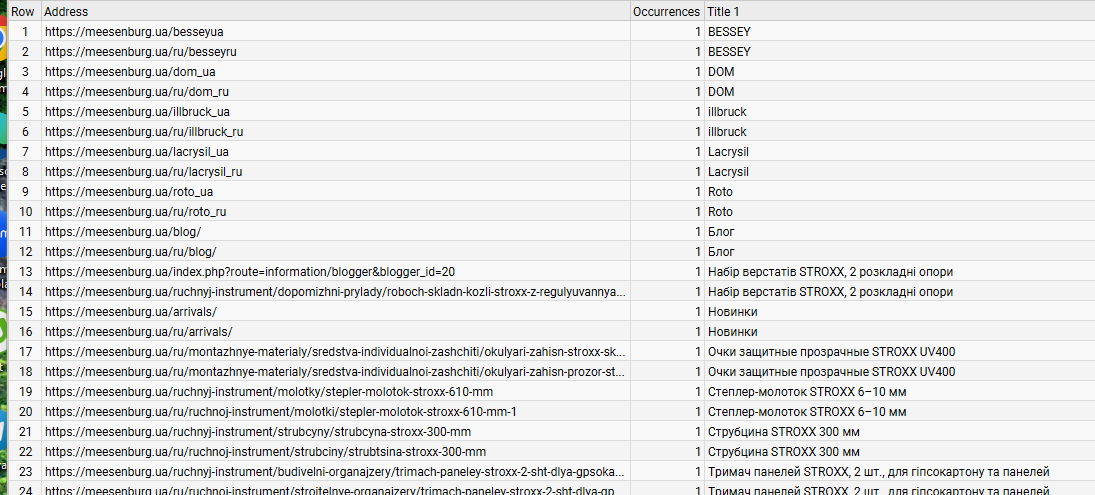Click the Occurrences value in row 12
The width and height of the screenshot is (1095, 495).
tap(698, 251)
